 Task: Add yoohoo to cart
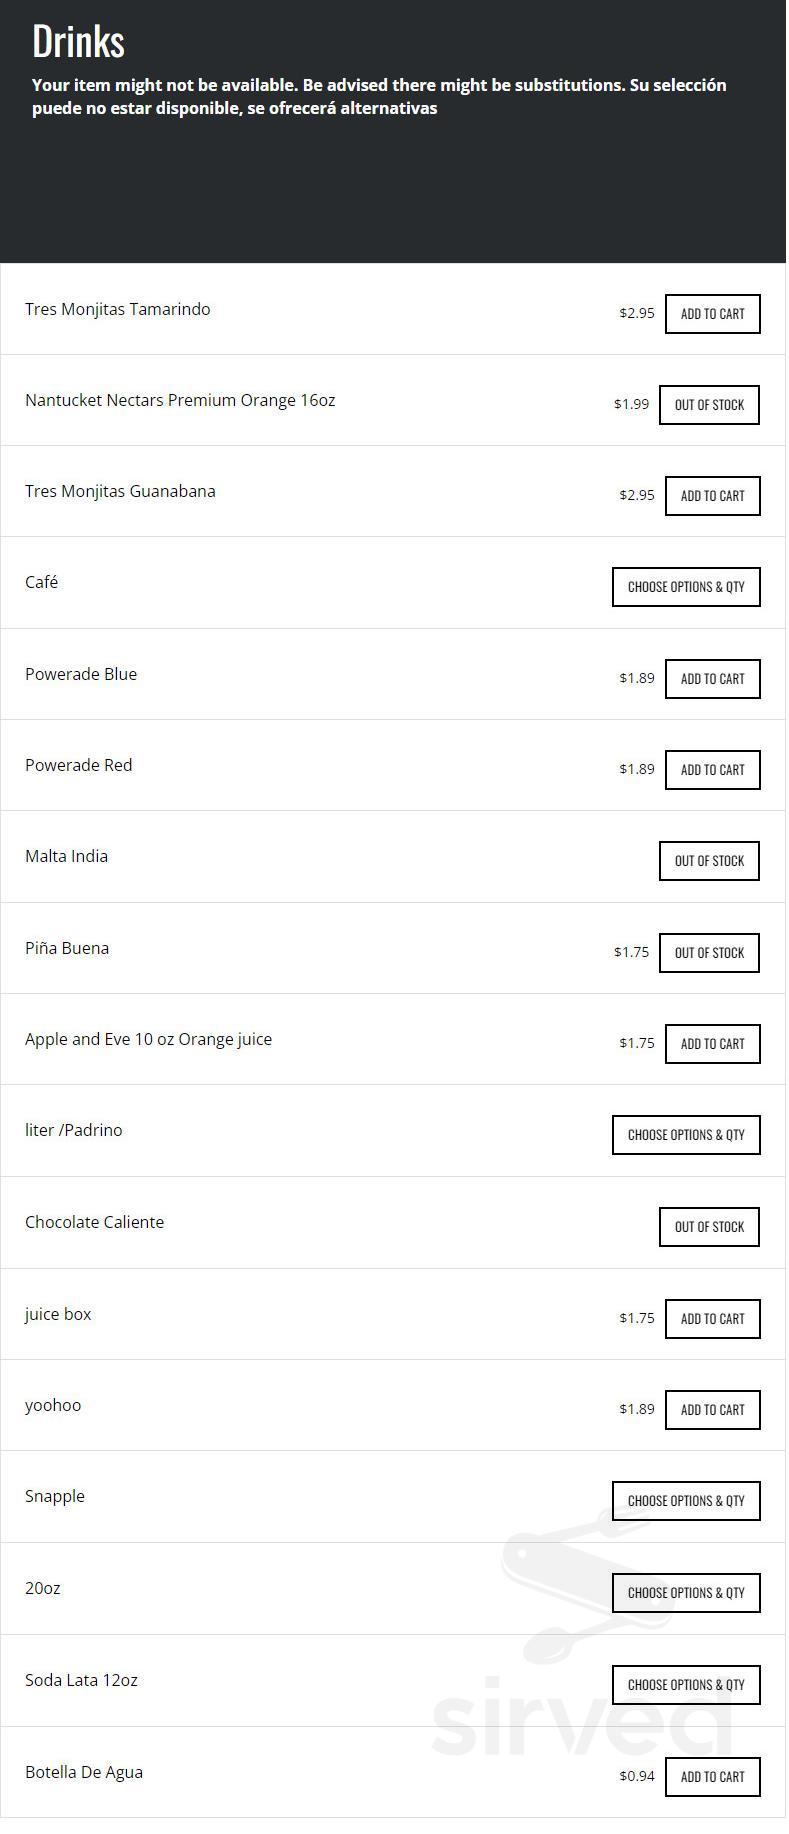(x=712, y=1410)
